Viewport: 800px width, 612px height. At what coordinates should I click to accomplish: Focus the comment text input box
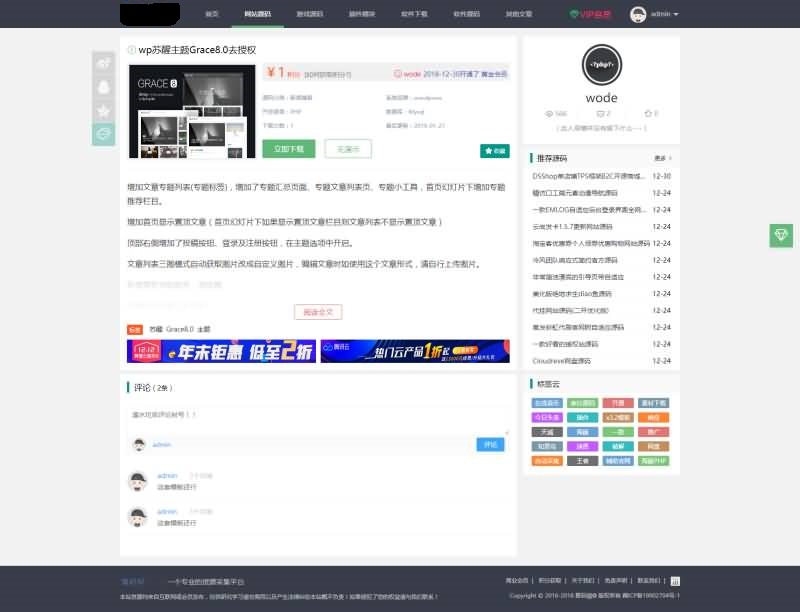point(317,419)
